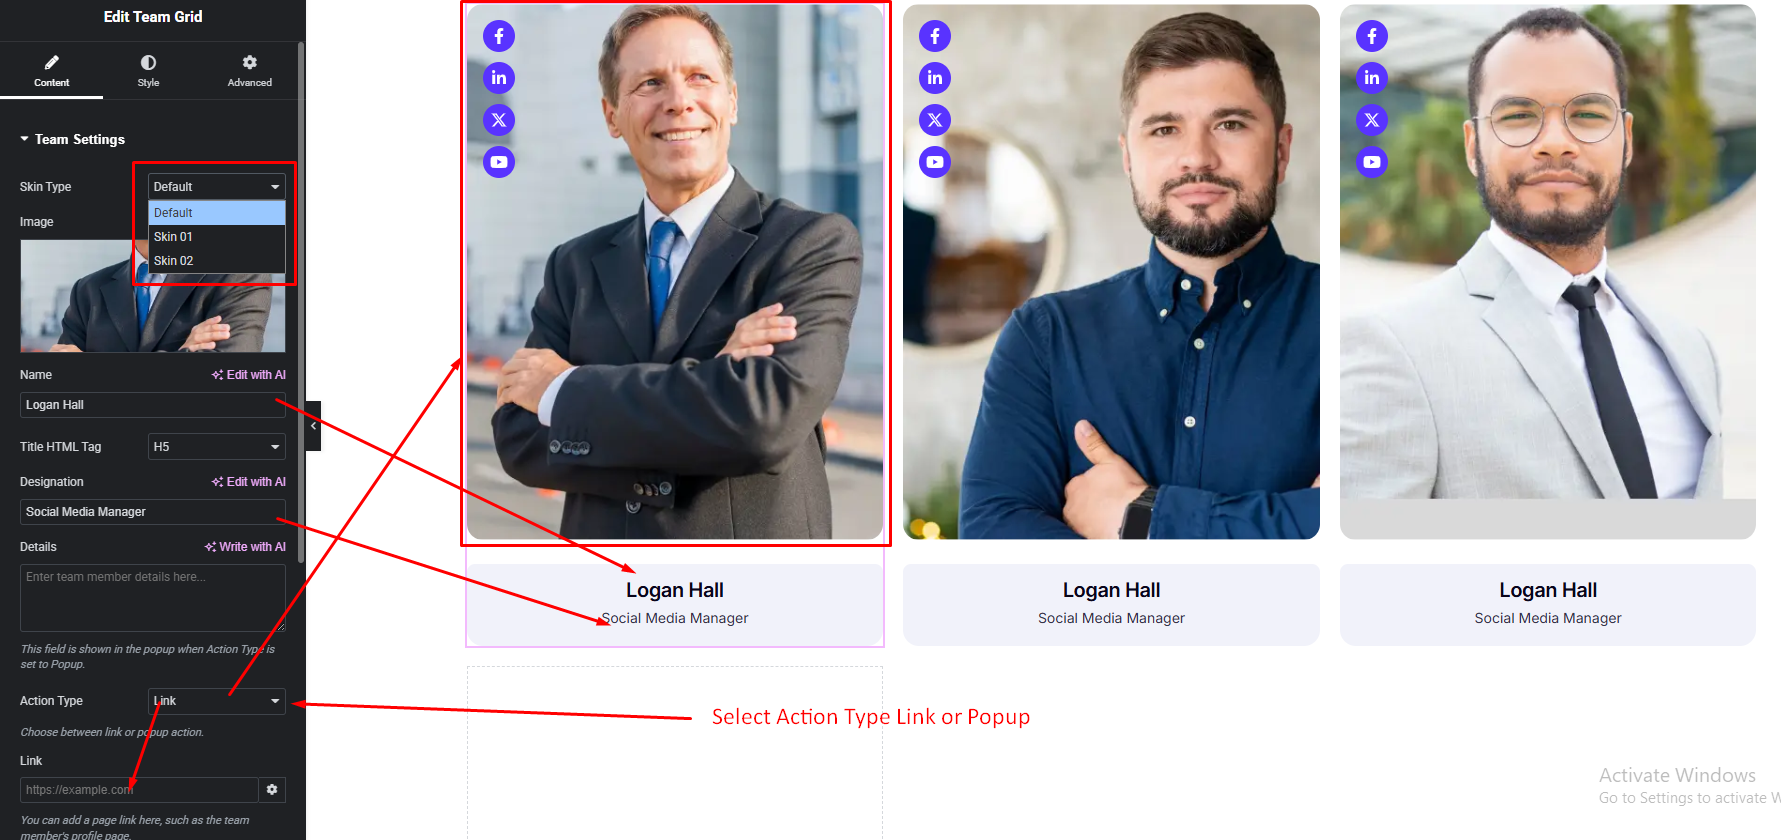Screen dimensions: 1781x840
Task: Click Facebook icon on third team card
Action: [x=1372, y=36]
